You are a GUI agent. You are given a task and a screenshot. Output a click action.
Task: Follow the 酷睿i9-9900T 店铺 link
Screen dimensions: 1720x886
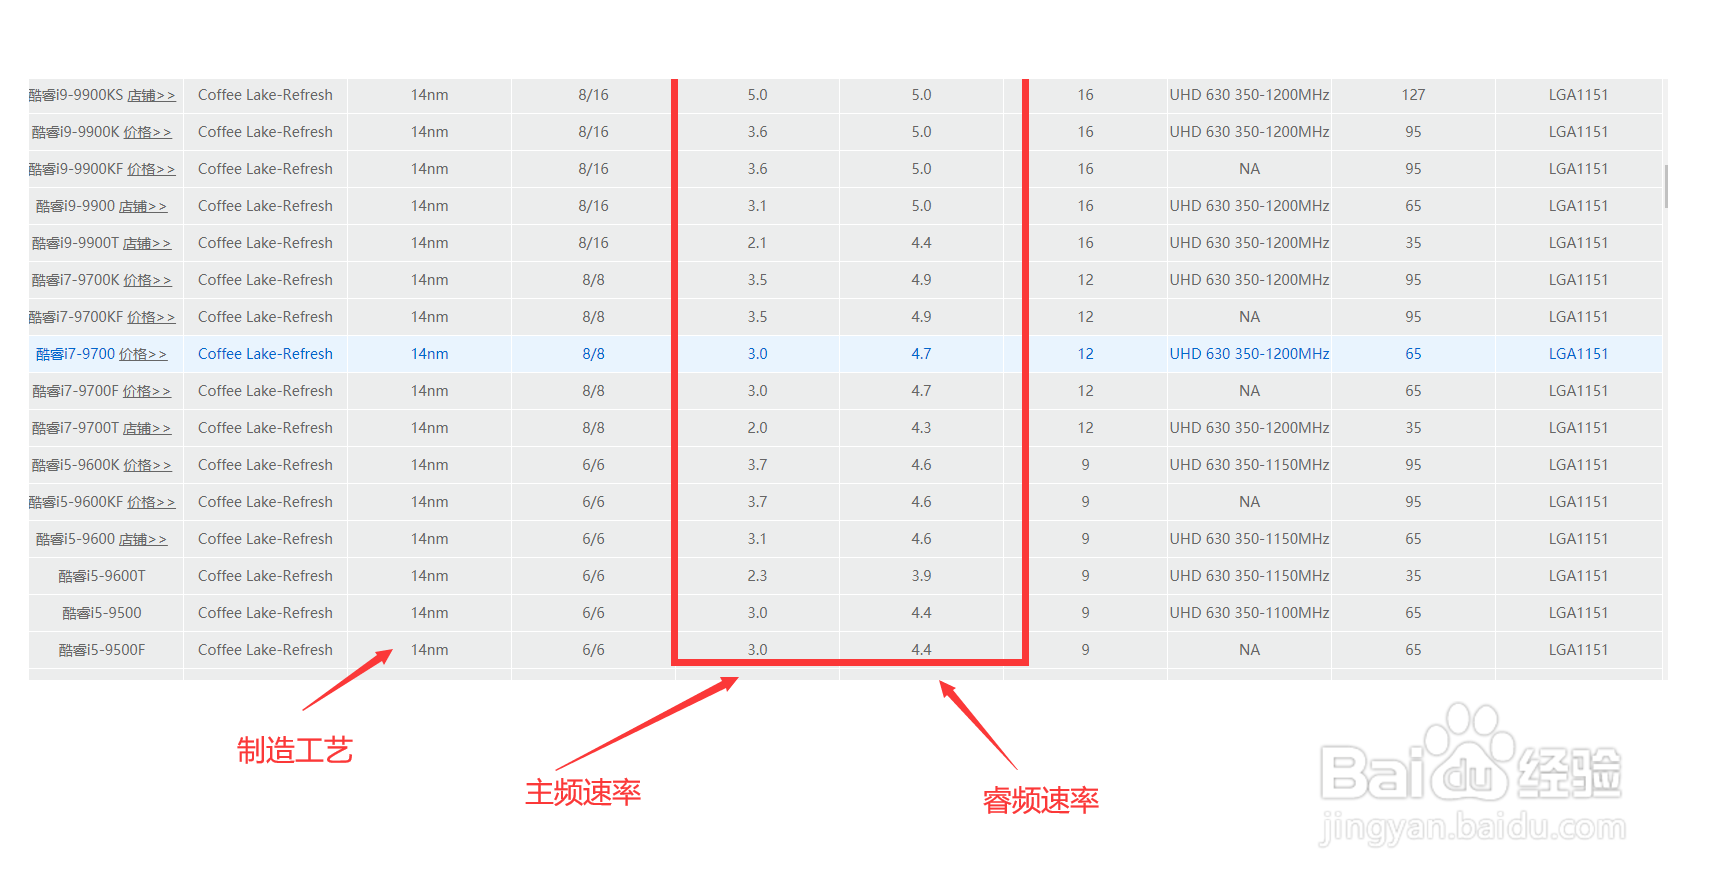147,243
